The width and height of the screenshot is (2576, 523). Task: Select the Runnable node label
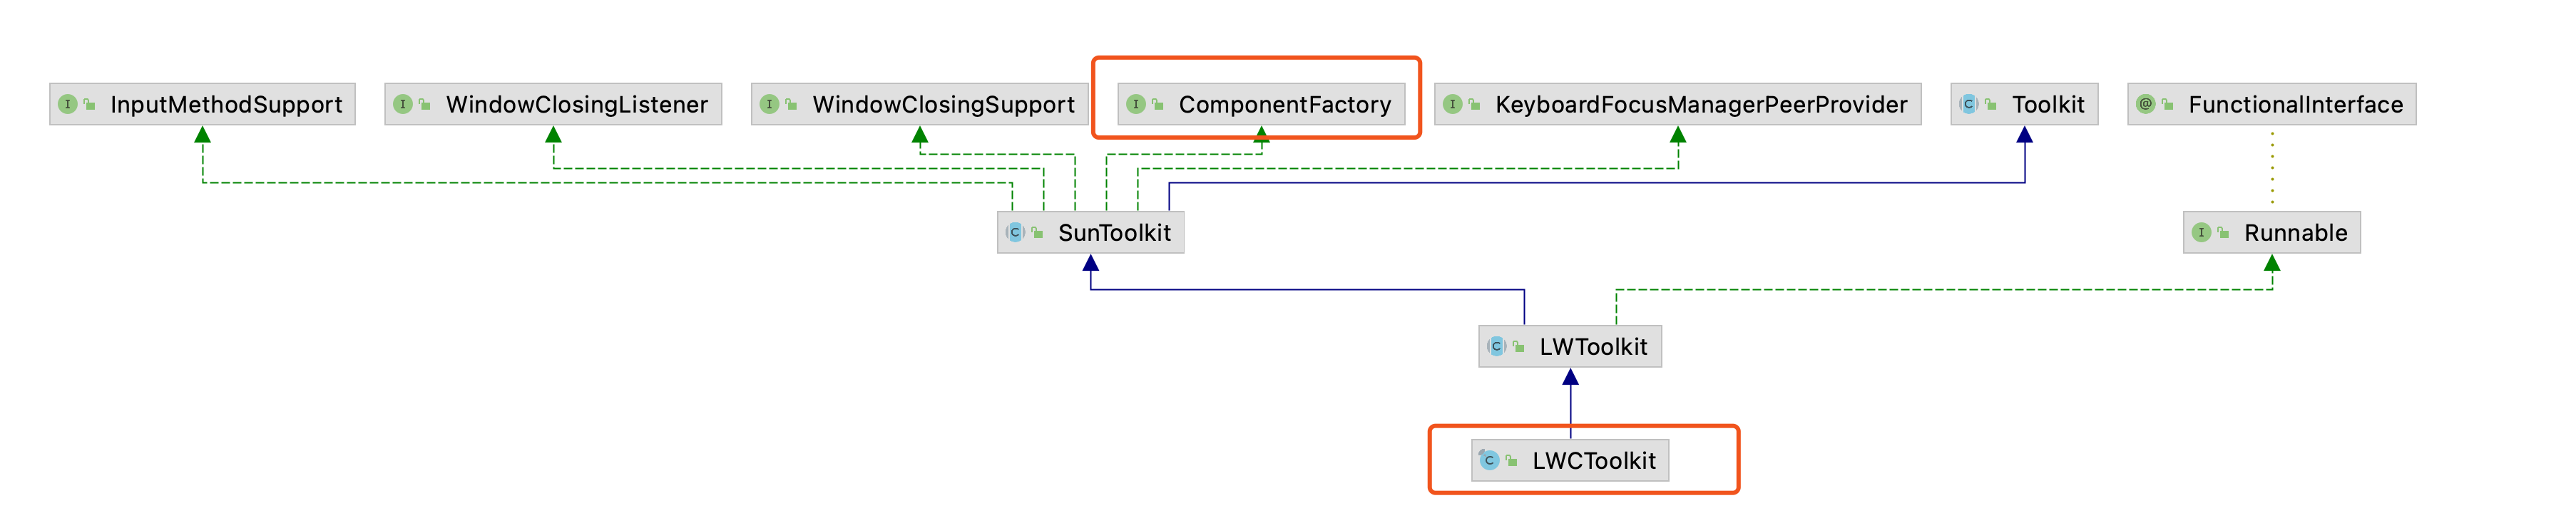tap(2295, 232)
